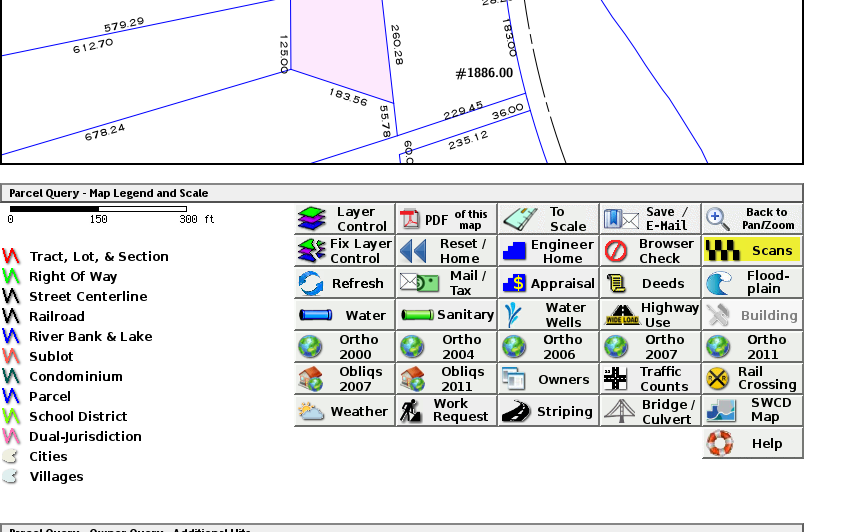Screen dimensions: 847x532
Task: Open the Owners button
Action: 548,379
